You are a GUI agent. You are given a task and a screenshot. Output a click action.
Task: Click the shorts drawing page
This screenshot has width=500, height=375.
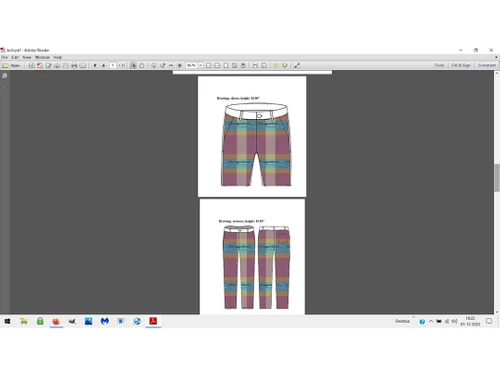click(252, 136)
